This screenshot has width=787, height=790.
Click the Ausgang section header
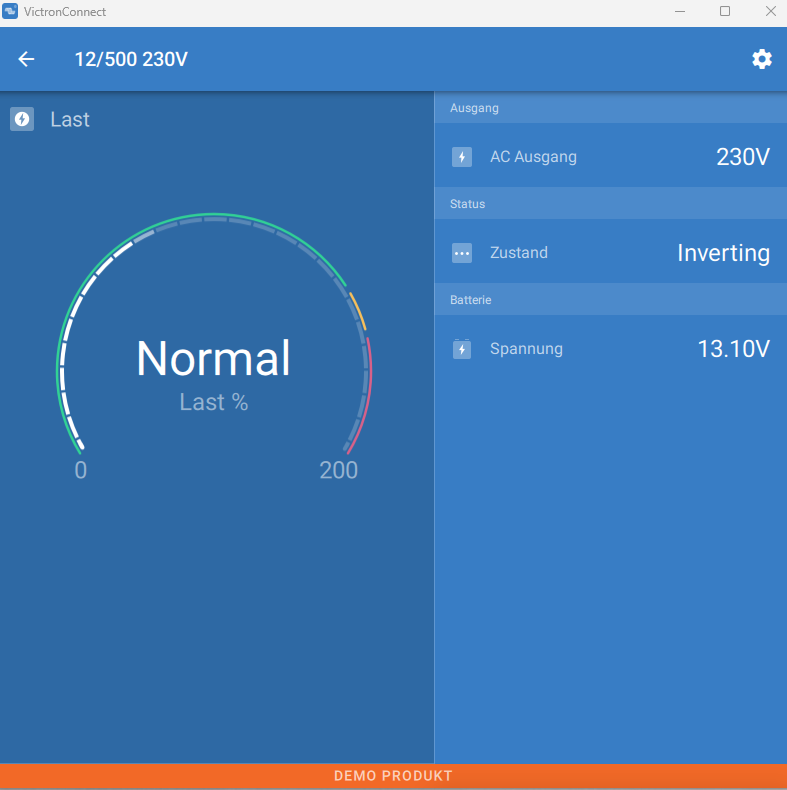click(x=611, y=108)
